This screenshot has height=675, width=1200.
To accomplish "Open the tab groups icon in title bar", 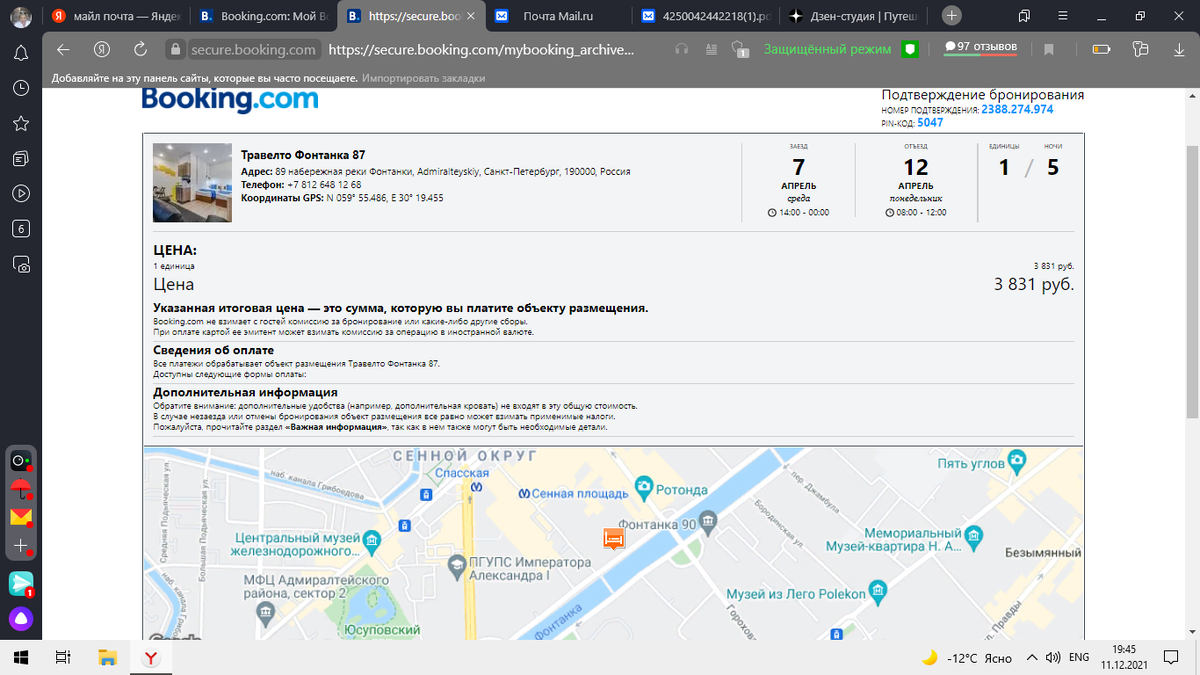I will click(1025, 16).
